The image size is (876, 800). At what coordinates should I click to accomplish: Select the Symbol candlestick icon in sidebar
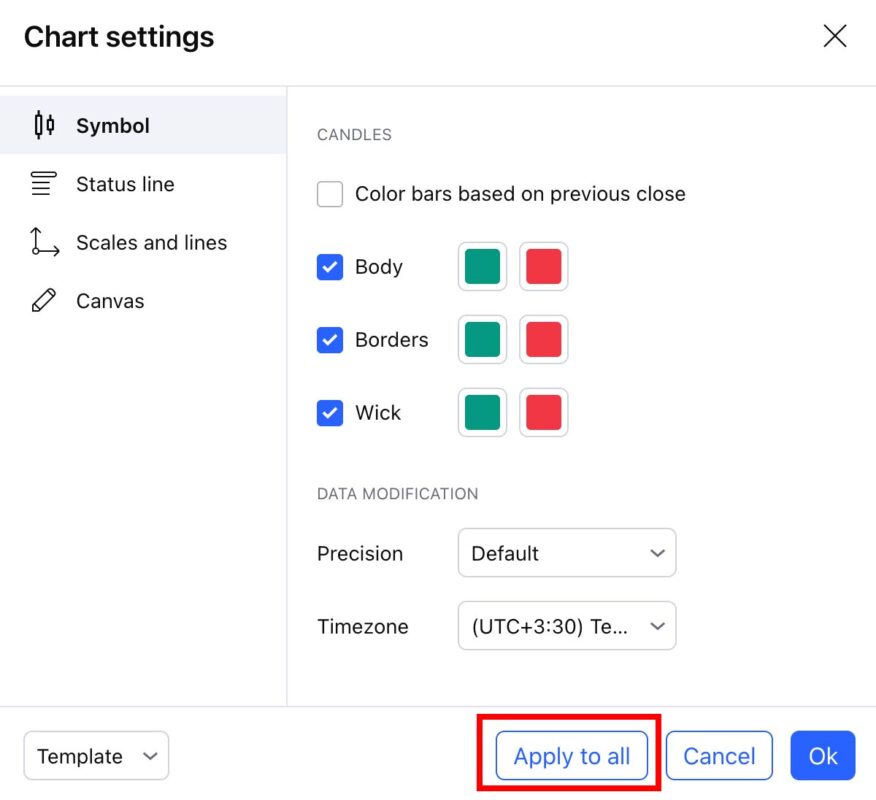[x=42, y=124]
